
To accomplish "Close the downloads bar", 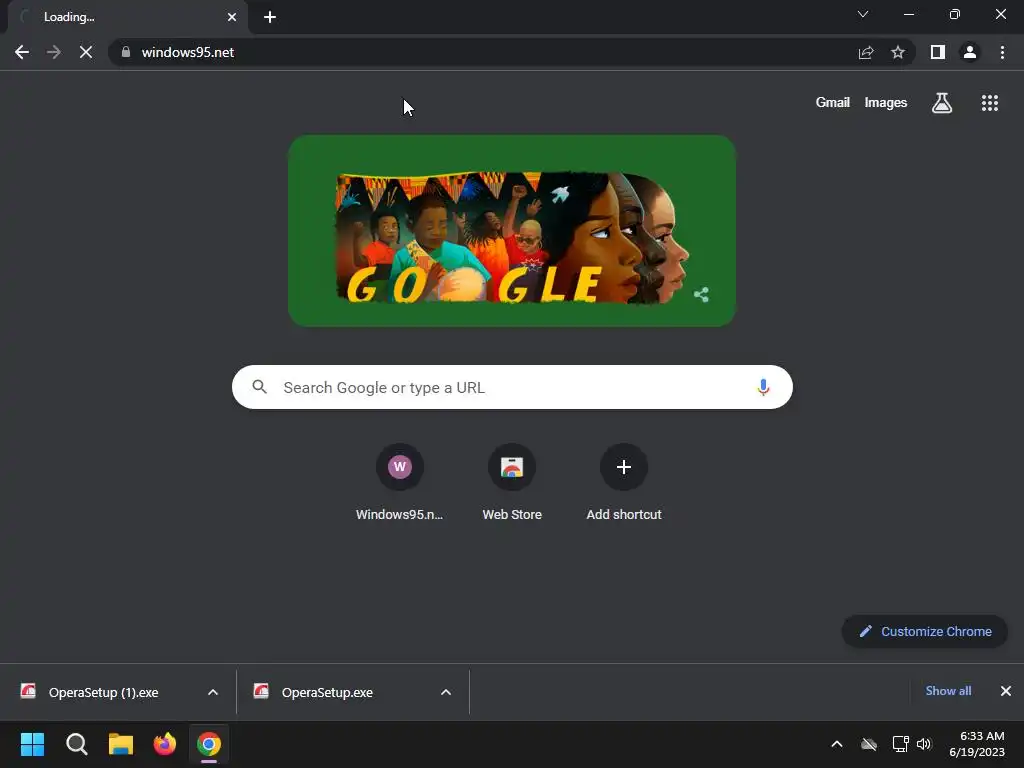I will click(1006, 691).
